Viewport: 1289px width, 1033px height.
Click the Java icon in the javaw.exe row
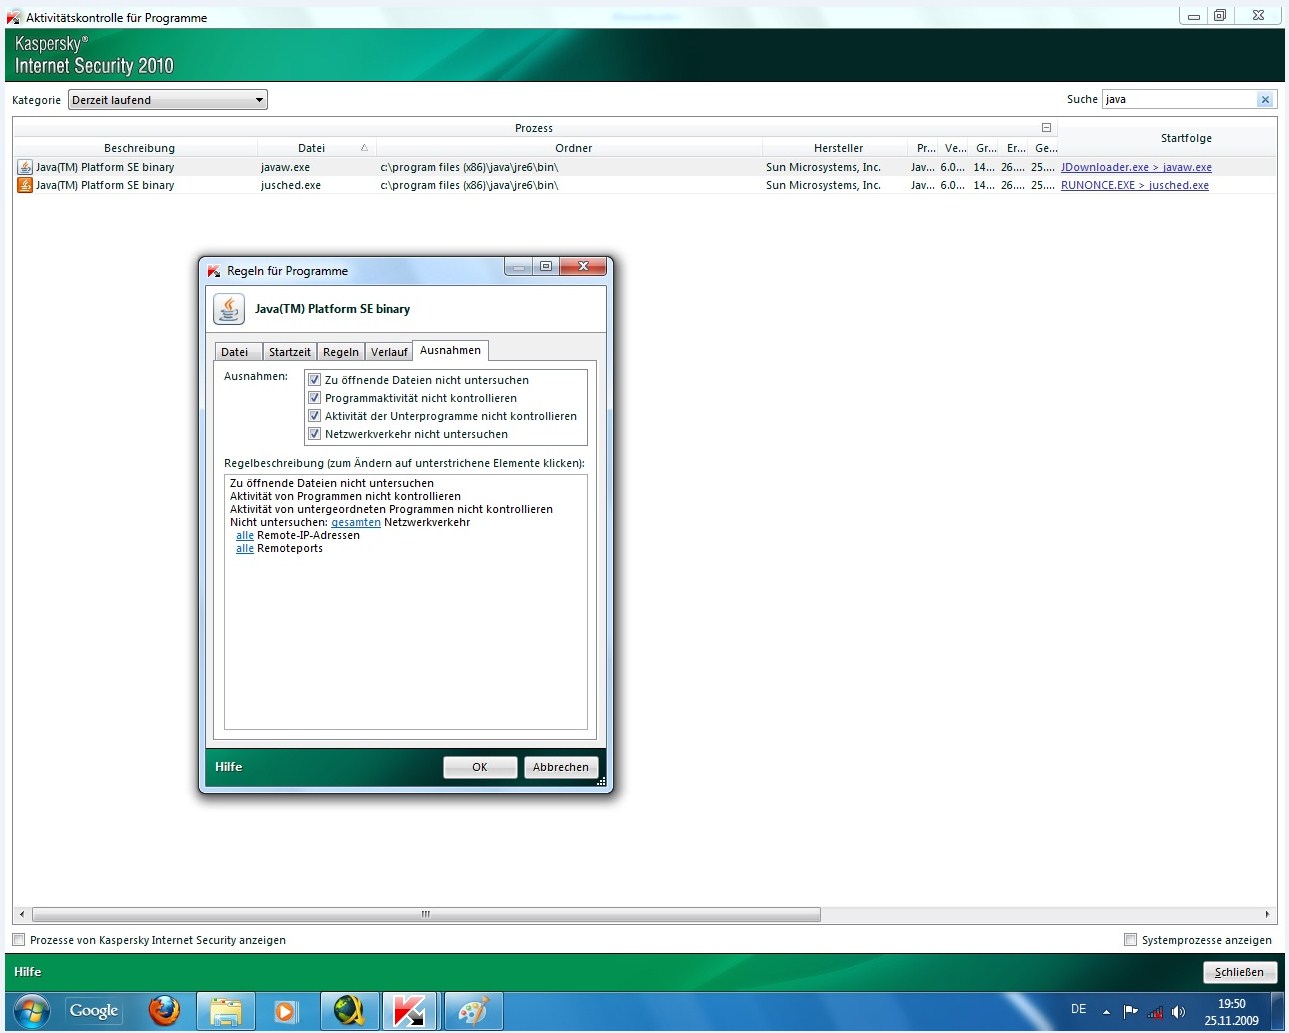[x=25, y=168]
